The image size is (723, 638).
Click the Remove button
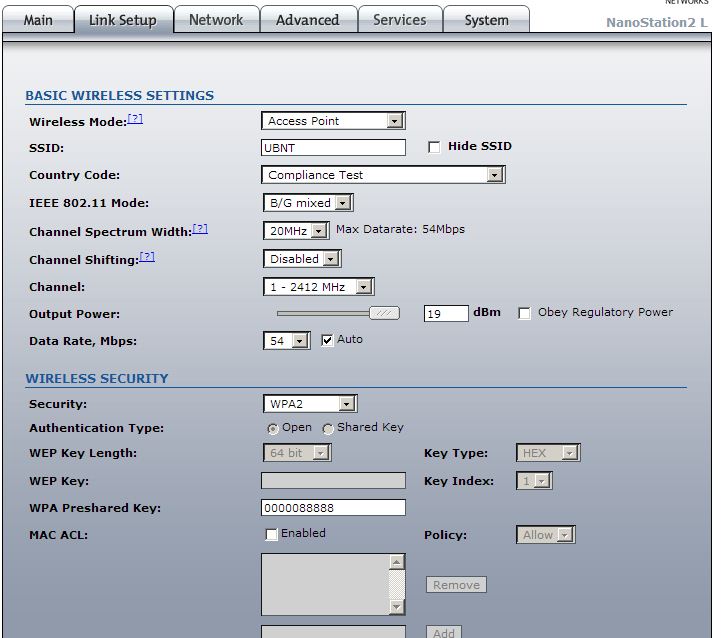[456, 585]
